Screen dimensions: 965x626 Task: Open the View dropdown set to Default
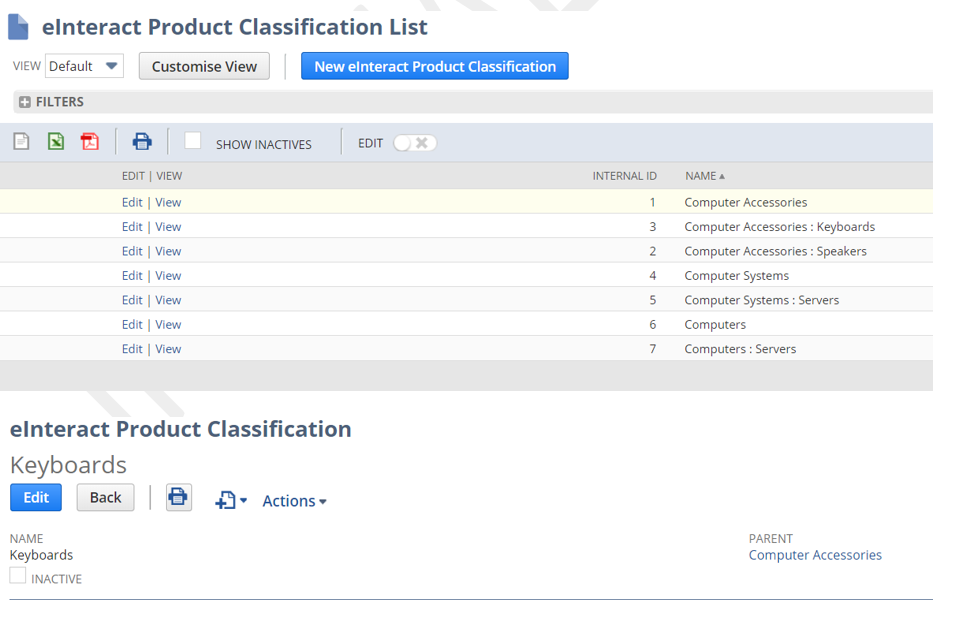pos(84,66)
